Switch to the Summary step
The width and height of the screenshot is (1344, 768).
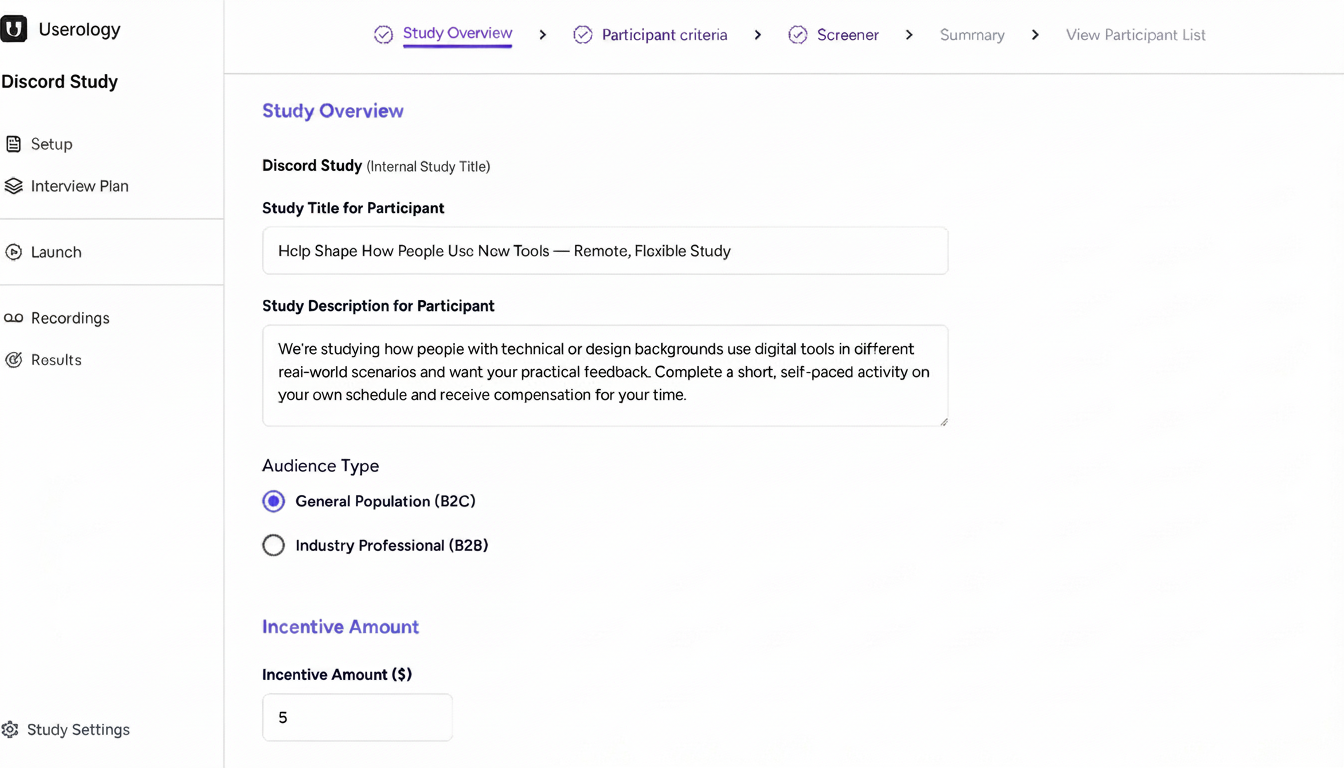(971, 34)
